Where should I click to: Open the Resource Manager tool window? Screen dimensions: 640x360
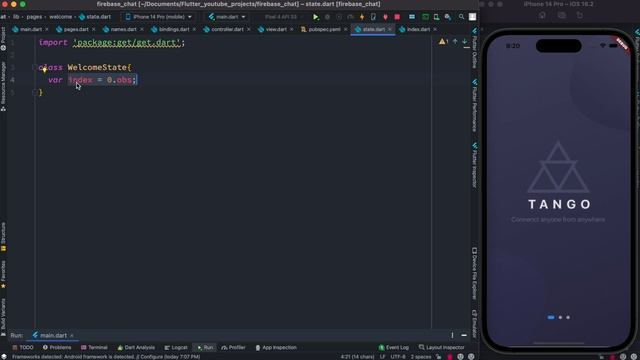pyautogui.click(x=3, y=86)
